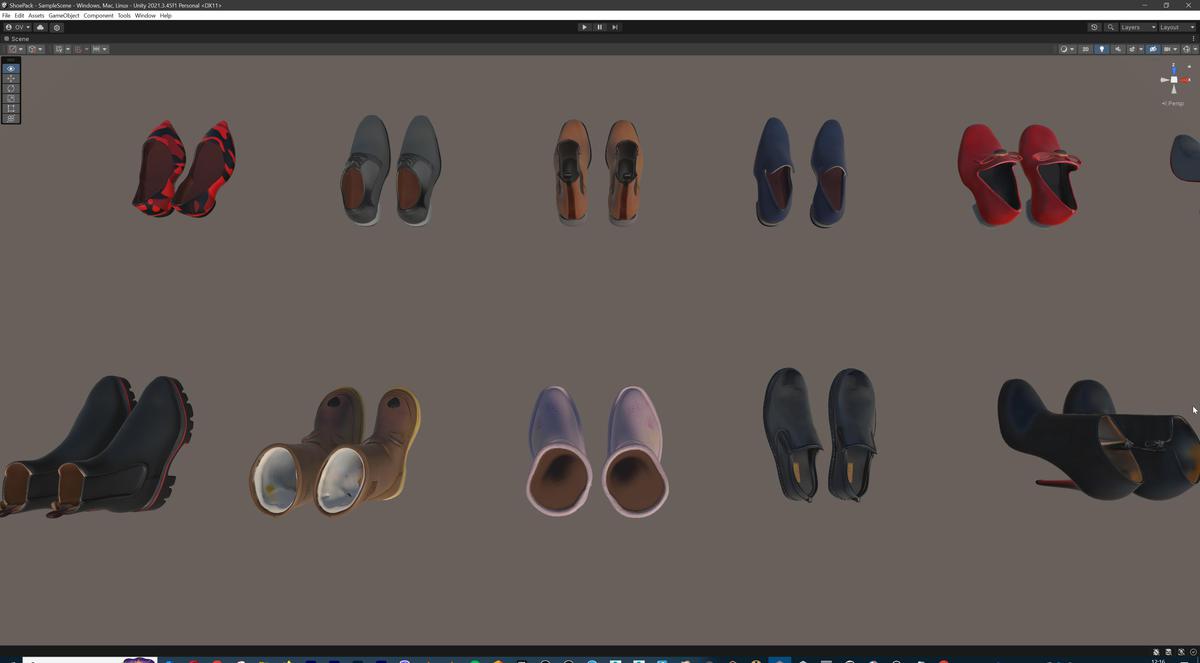Open the shading mode dropdown

click(1065, 48)
